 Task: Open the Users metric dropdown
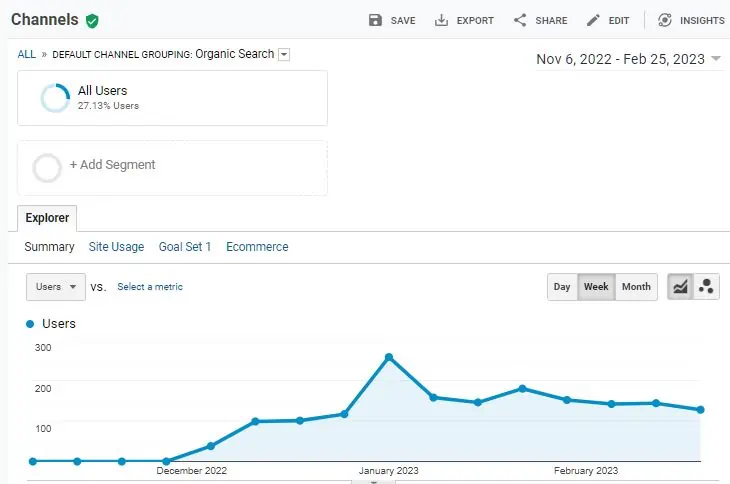(x=56, y=287)
